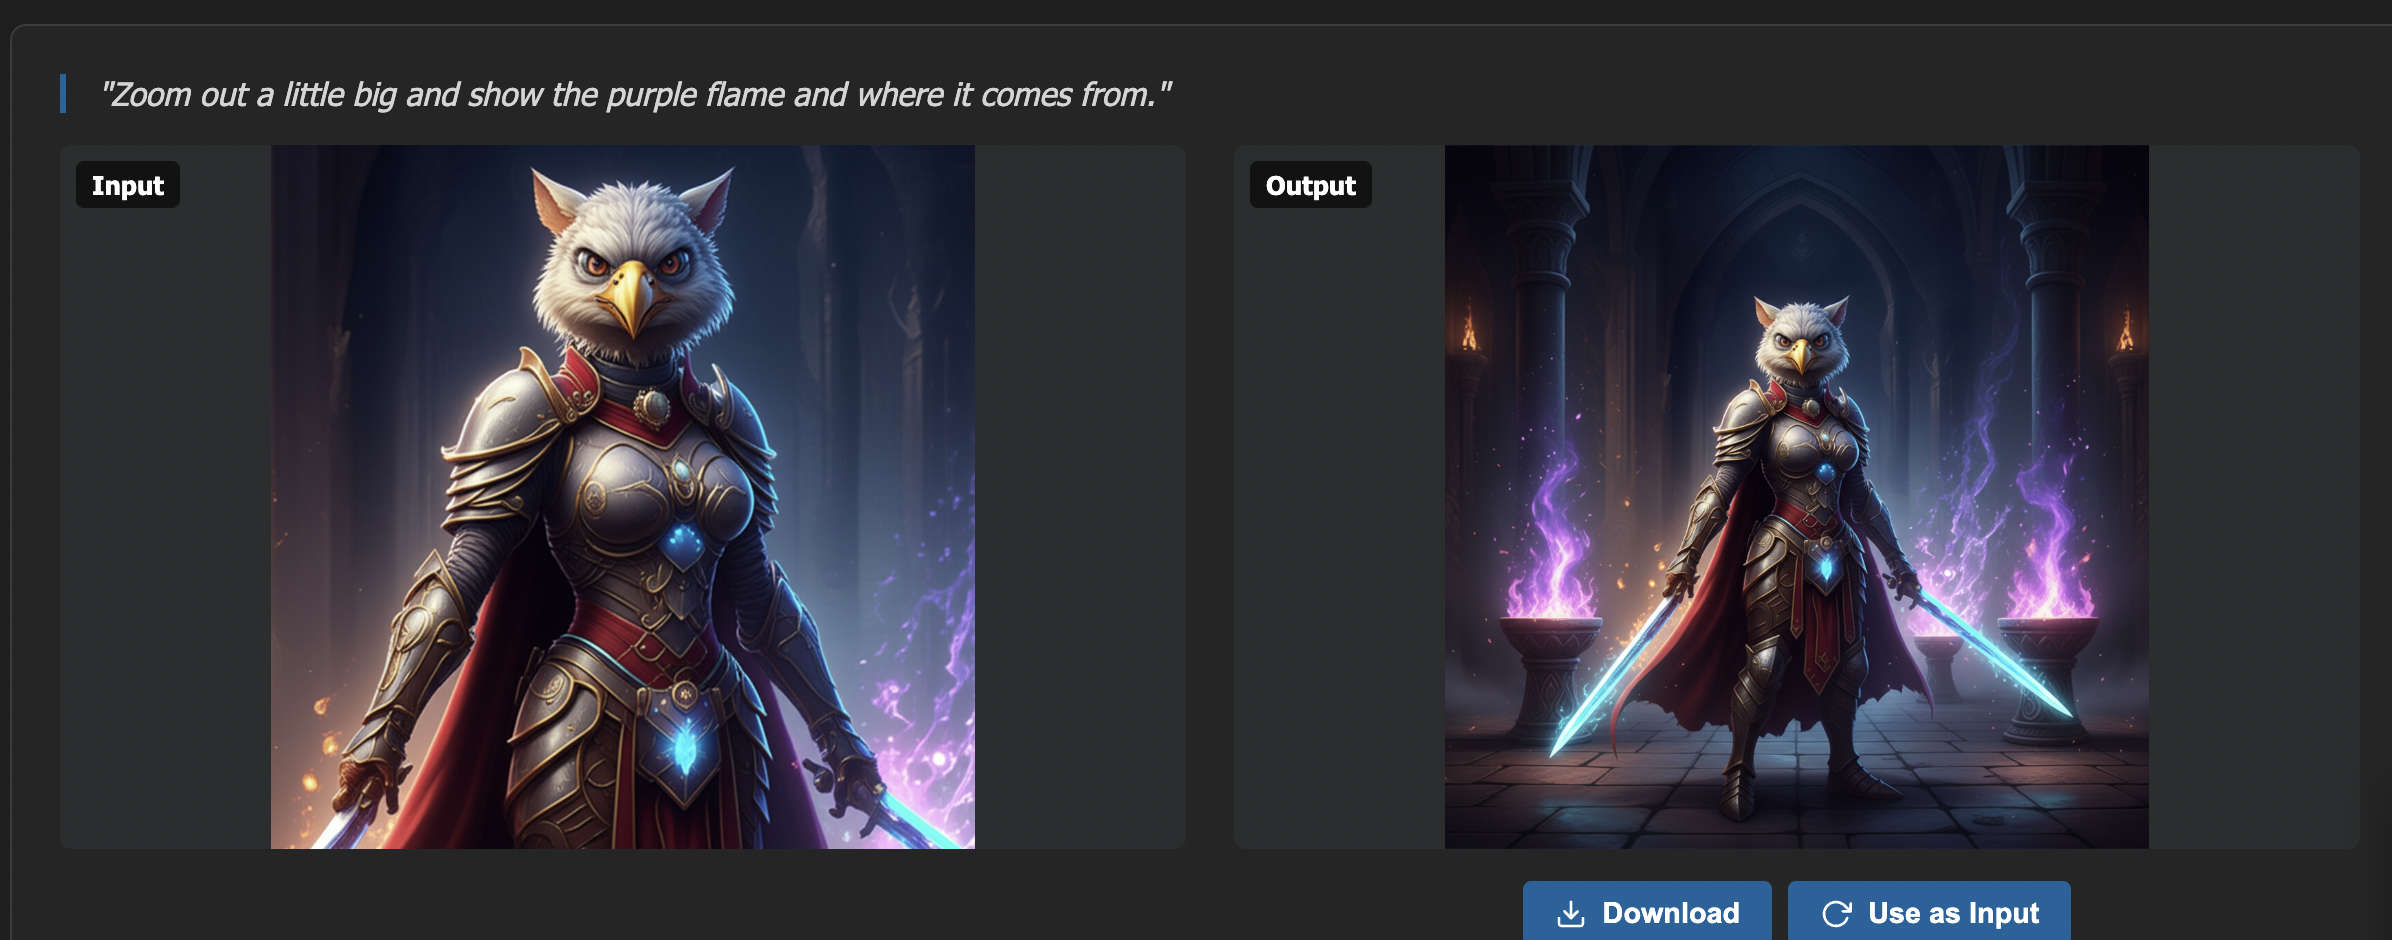Click the eagle's yellow beak in the input image
The width and height of the screenshot is (2392, 940).
coord(632,297)
